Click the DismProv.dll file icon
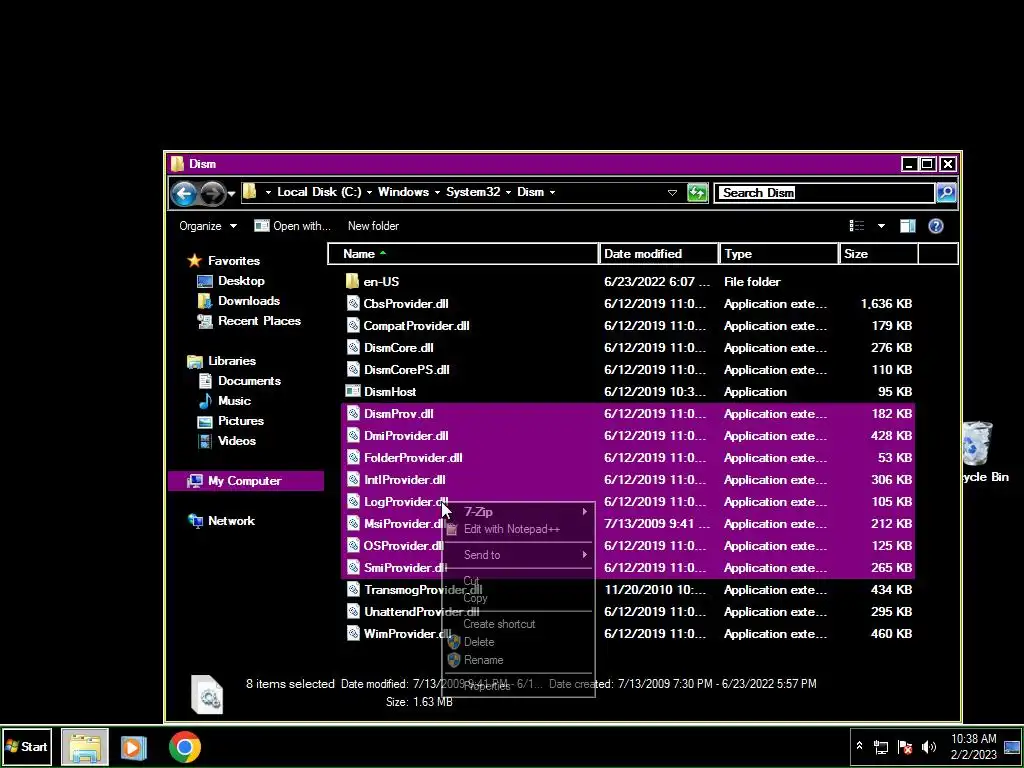 (353, 414)
